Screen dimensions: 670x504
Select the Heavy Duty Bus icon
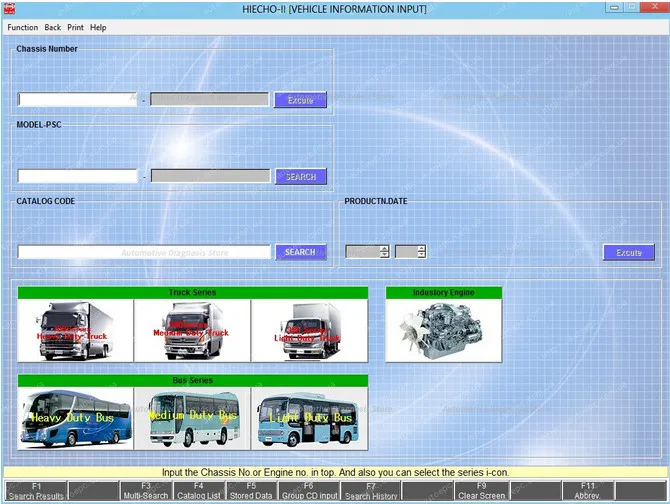pyautogui.click(x=76, y=419)
